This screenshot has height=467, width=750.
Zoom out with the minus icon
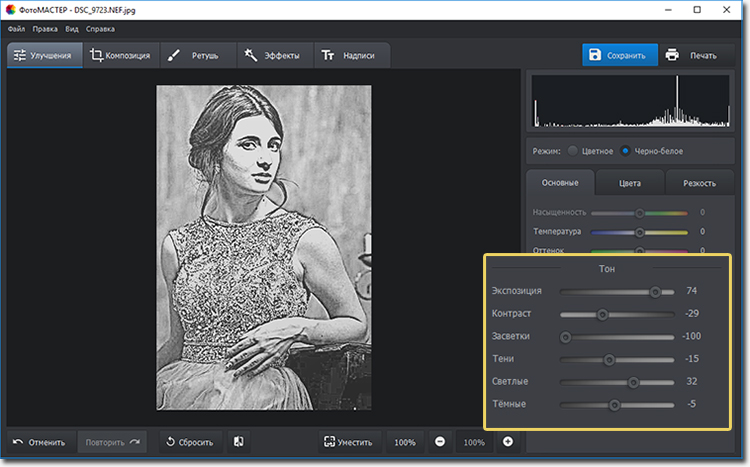click(x=440, y=441)
